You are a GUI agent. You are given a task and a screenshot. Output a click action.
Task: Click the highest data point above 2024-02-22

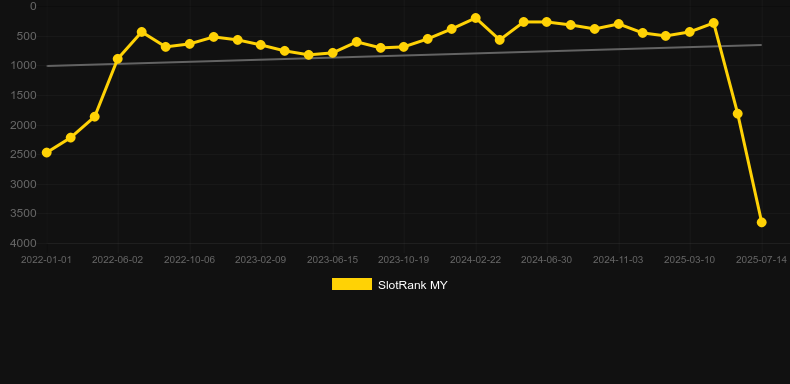[475, 18]
